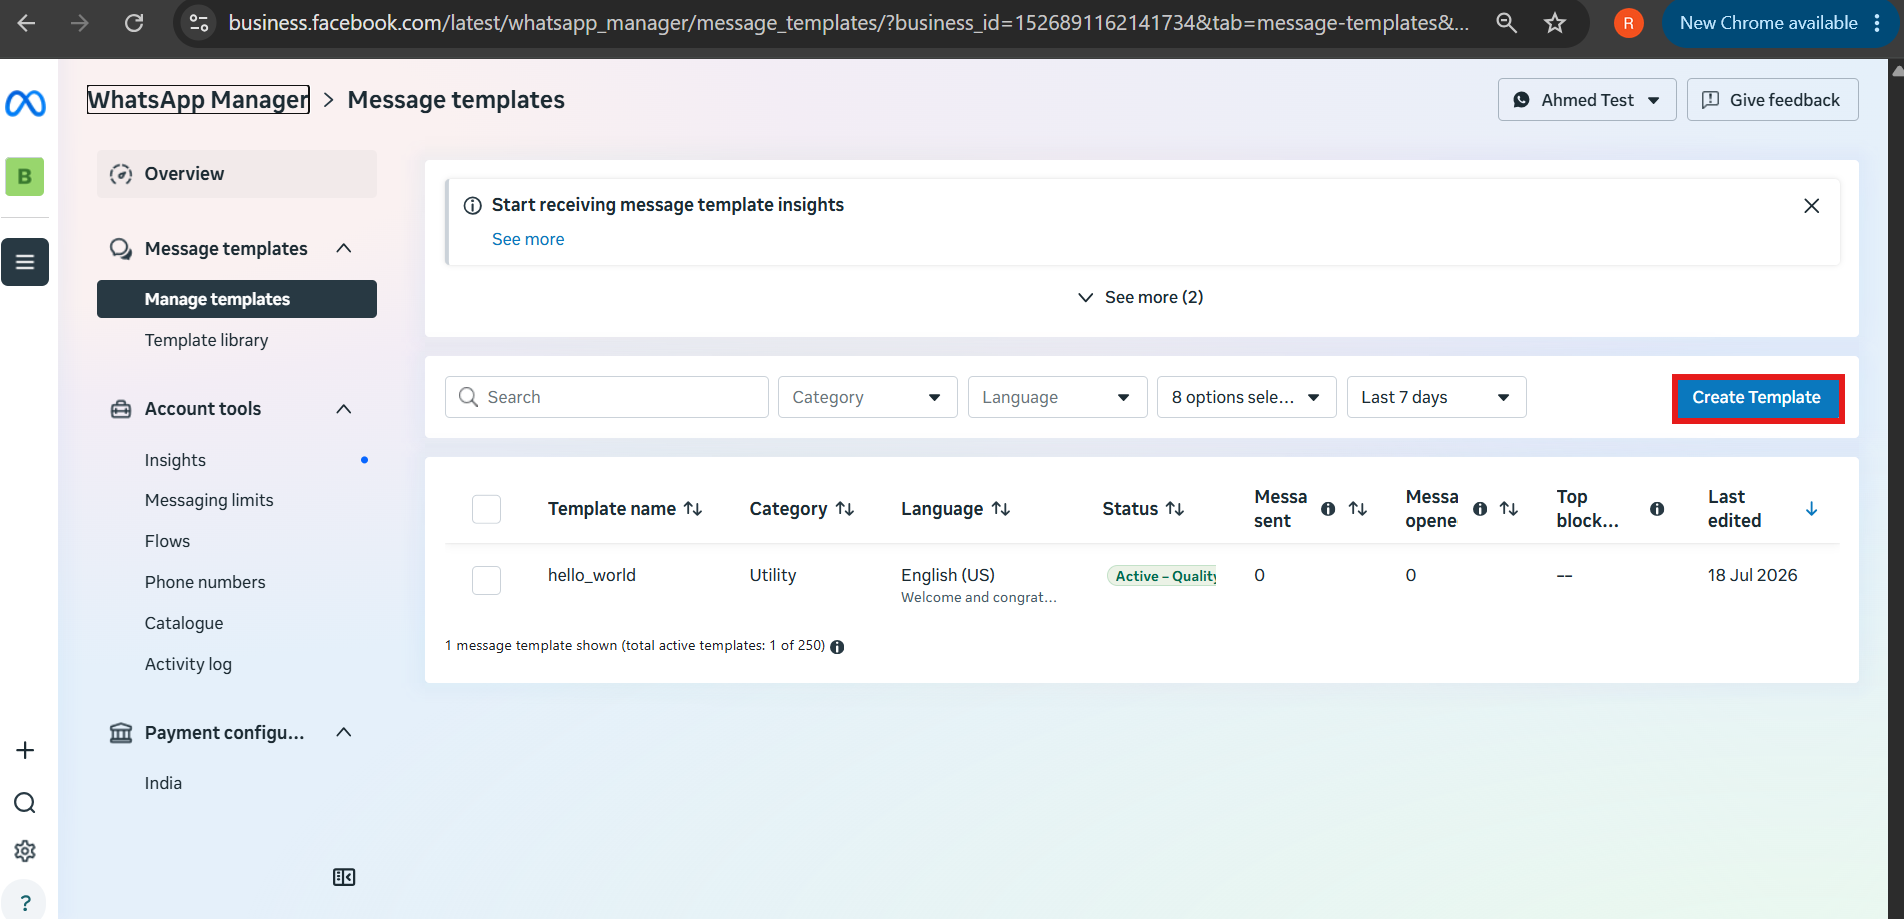Viewport: 1904px width, 919px height.
Task: Collapse sidebar with the panel toggle icon
Action: tap(344, 877)
